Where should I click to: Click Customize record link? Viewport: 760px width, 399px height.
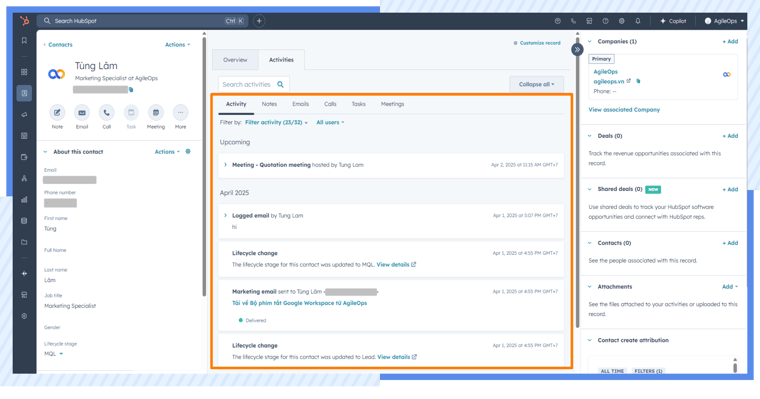tap(537, 43)
